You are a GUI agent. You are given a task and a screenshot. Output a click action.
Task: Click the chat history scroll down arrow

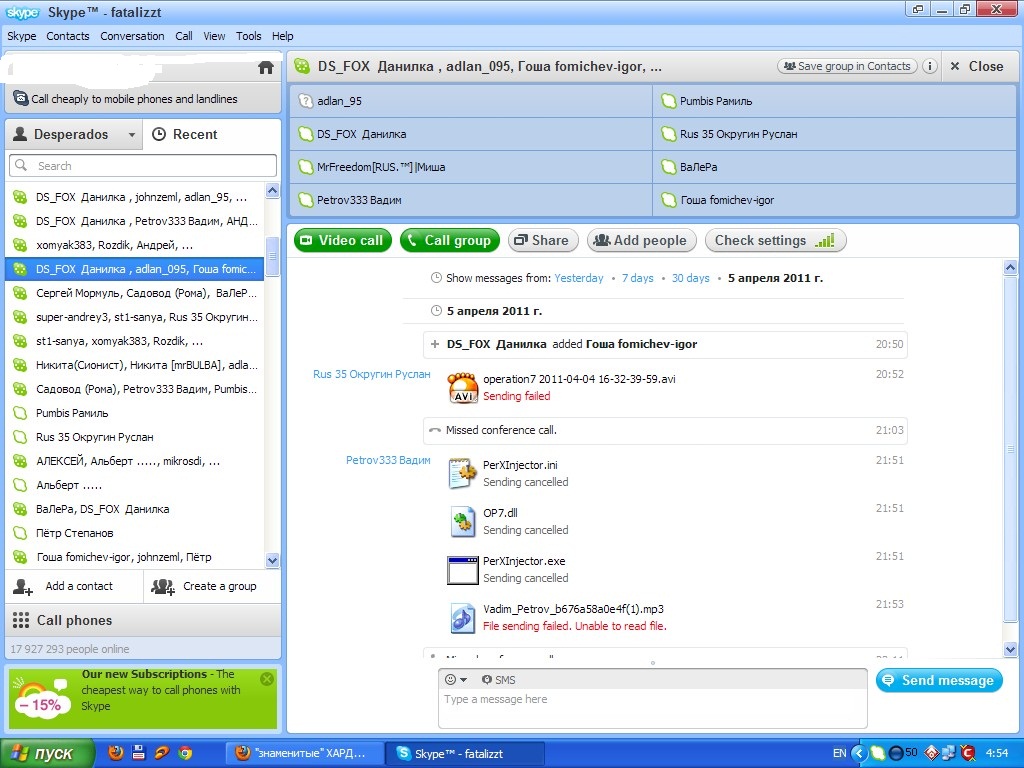[x=1010, y=649]
